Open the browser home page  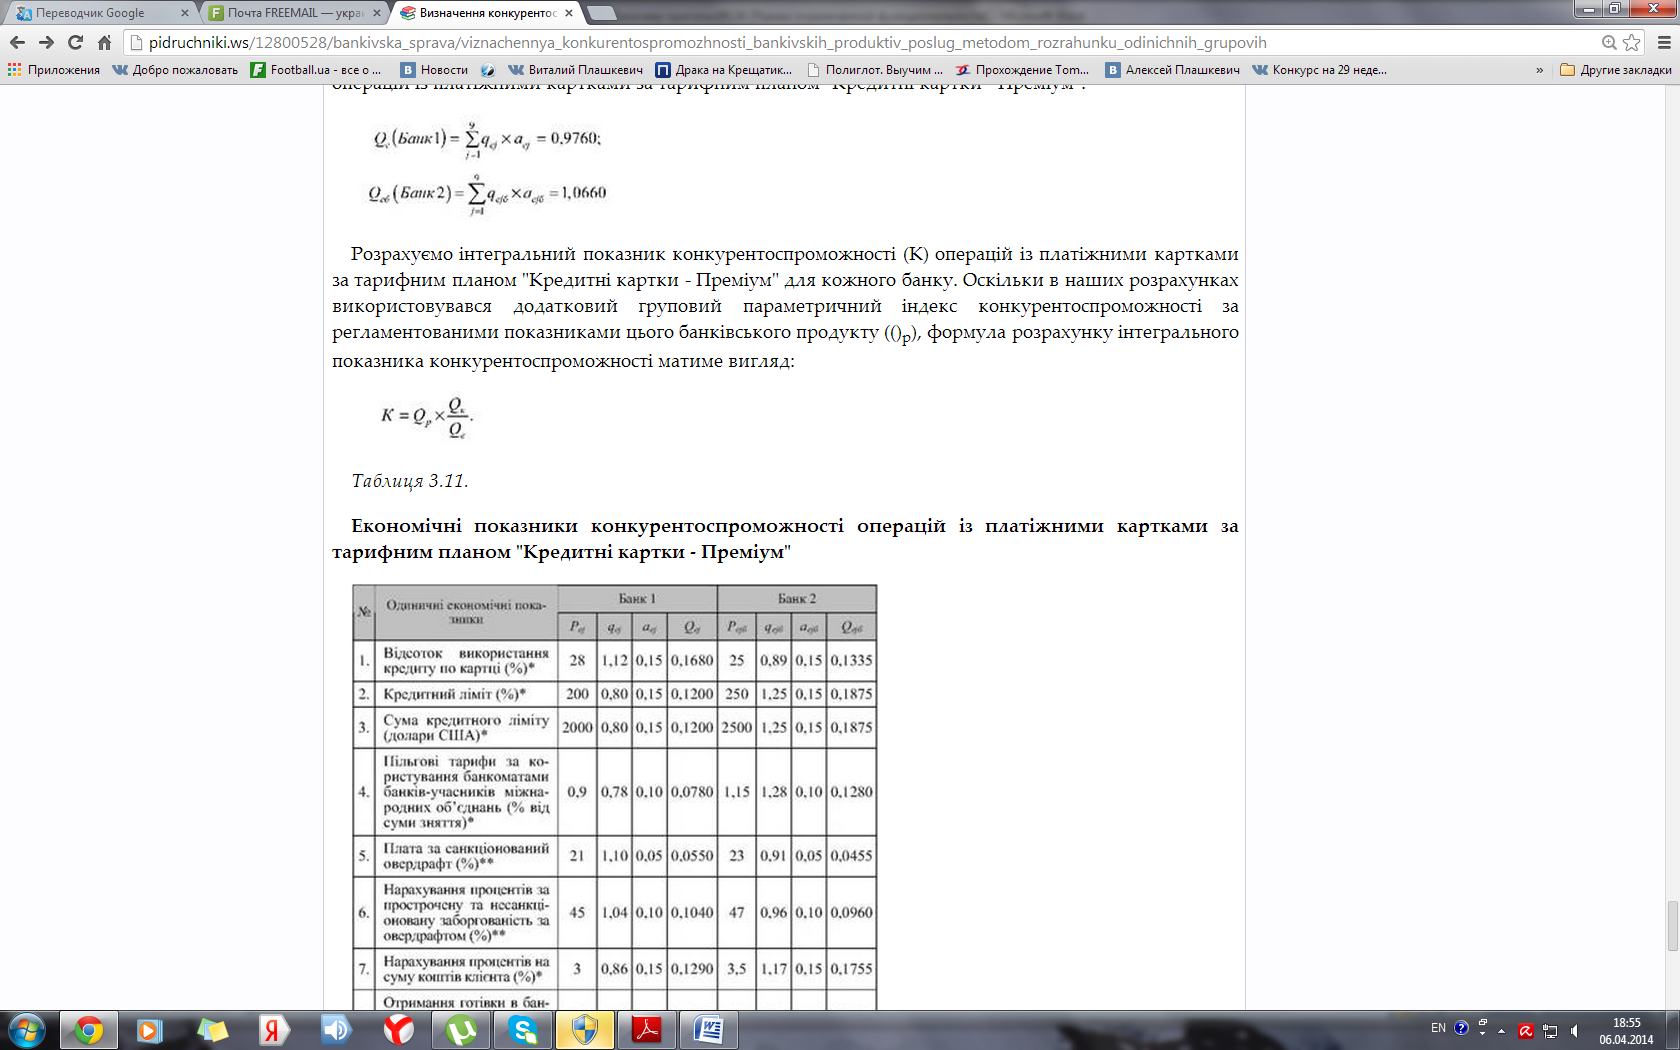click(x=104, y=42)
